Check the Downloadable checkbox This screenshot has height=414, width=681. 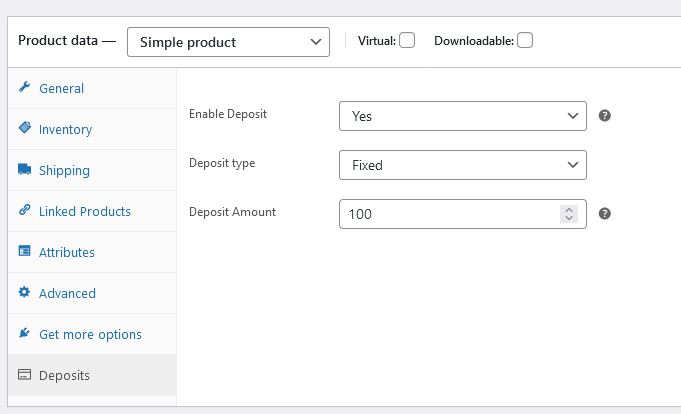(525, 40)
